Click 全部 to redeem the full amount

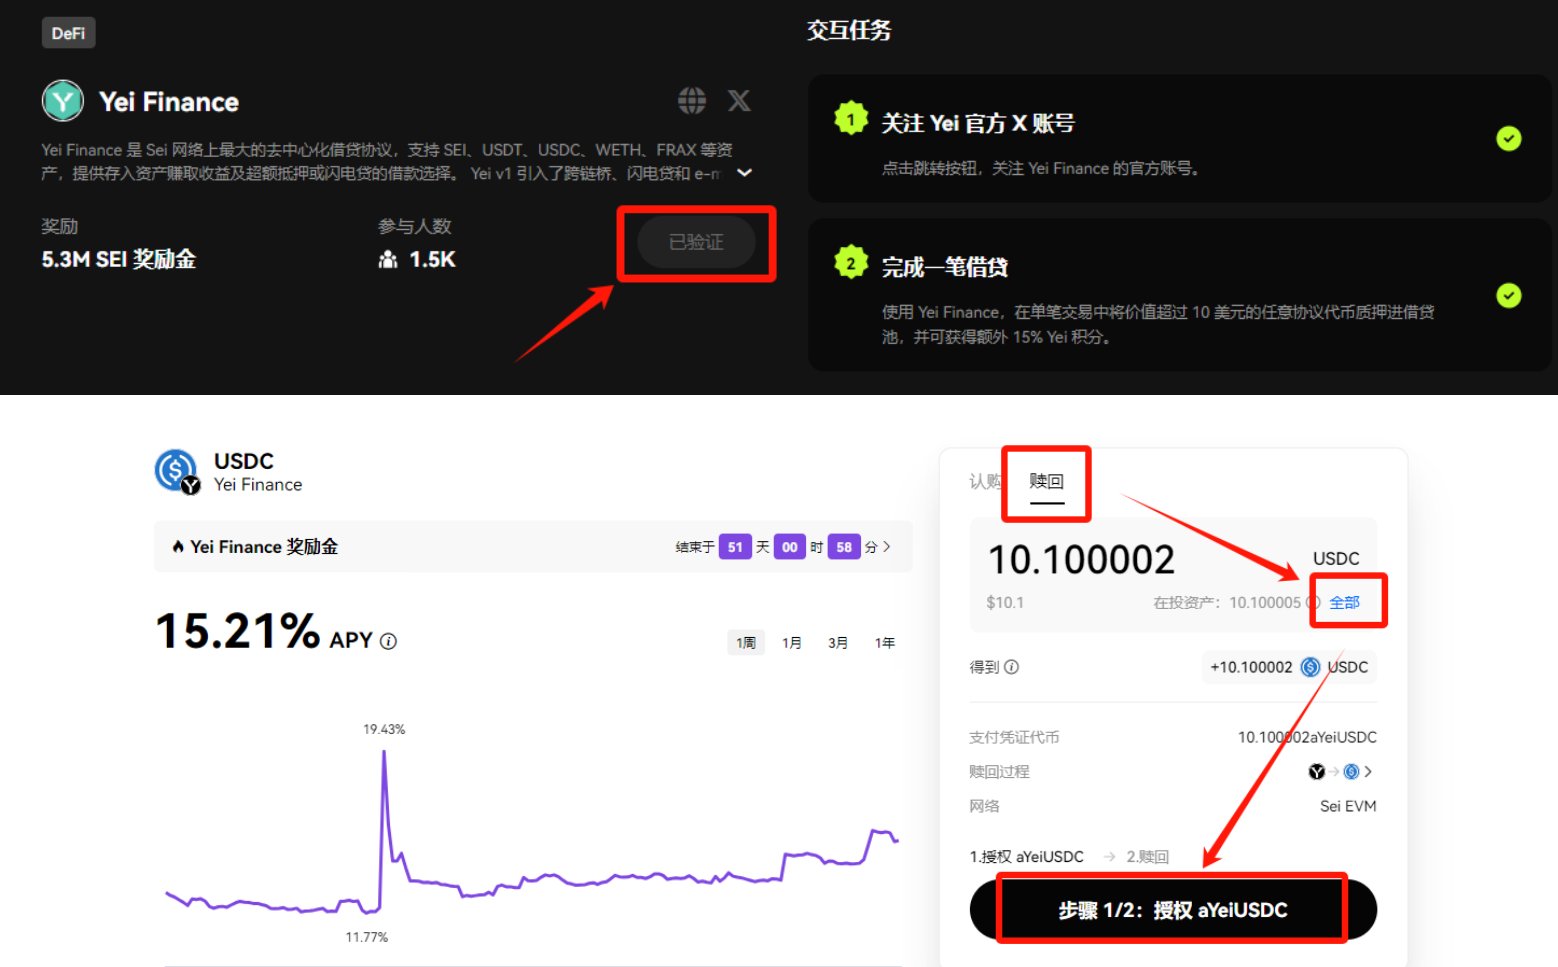[1345, 602]
